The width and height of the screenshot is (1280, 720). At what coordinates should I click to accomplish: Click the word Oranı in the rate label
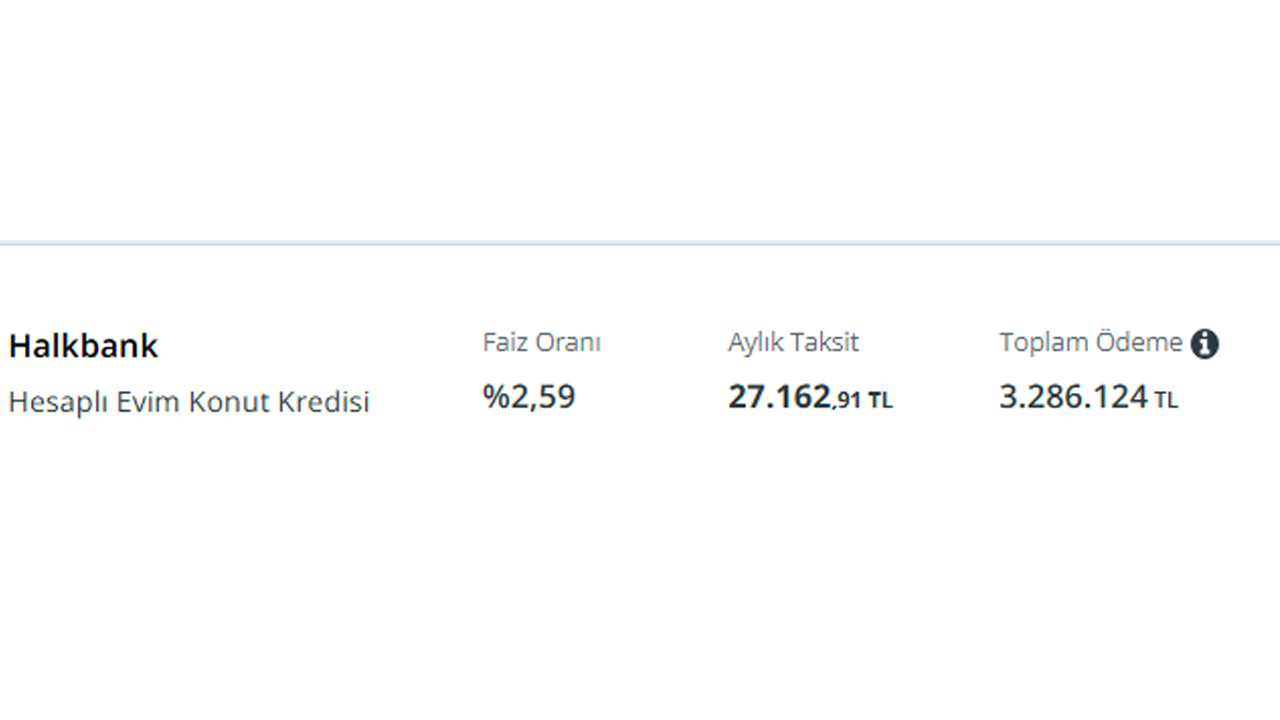coord(568,342)
